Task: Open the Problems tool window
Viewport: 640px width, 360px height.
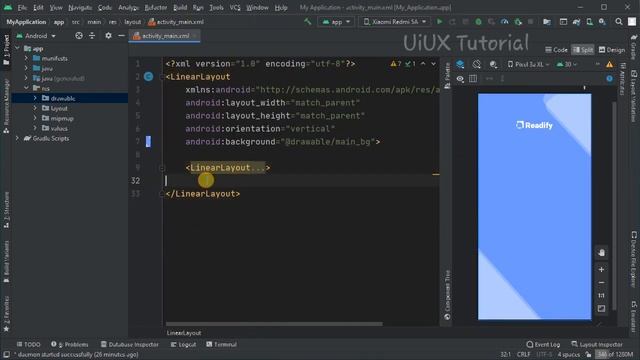Action: 70,344
